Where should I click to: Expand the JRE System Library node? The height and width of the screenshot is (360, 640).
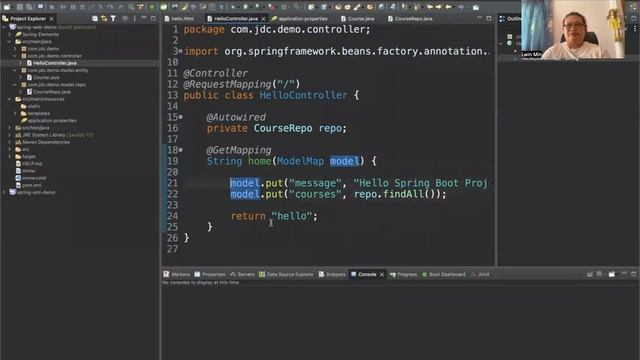(x=10, y=135)
